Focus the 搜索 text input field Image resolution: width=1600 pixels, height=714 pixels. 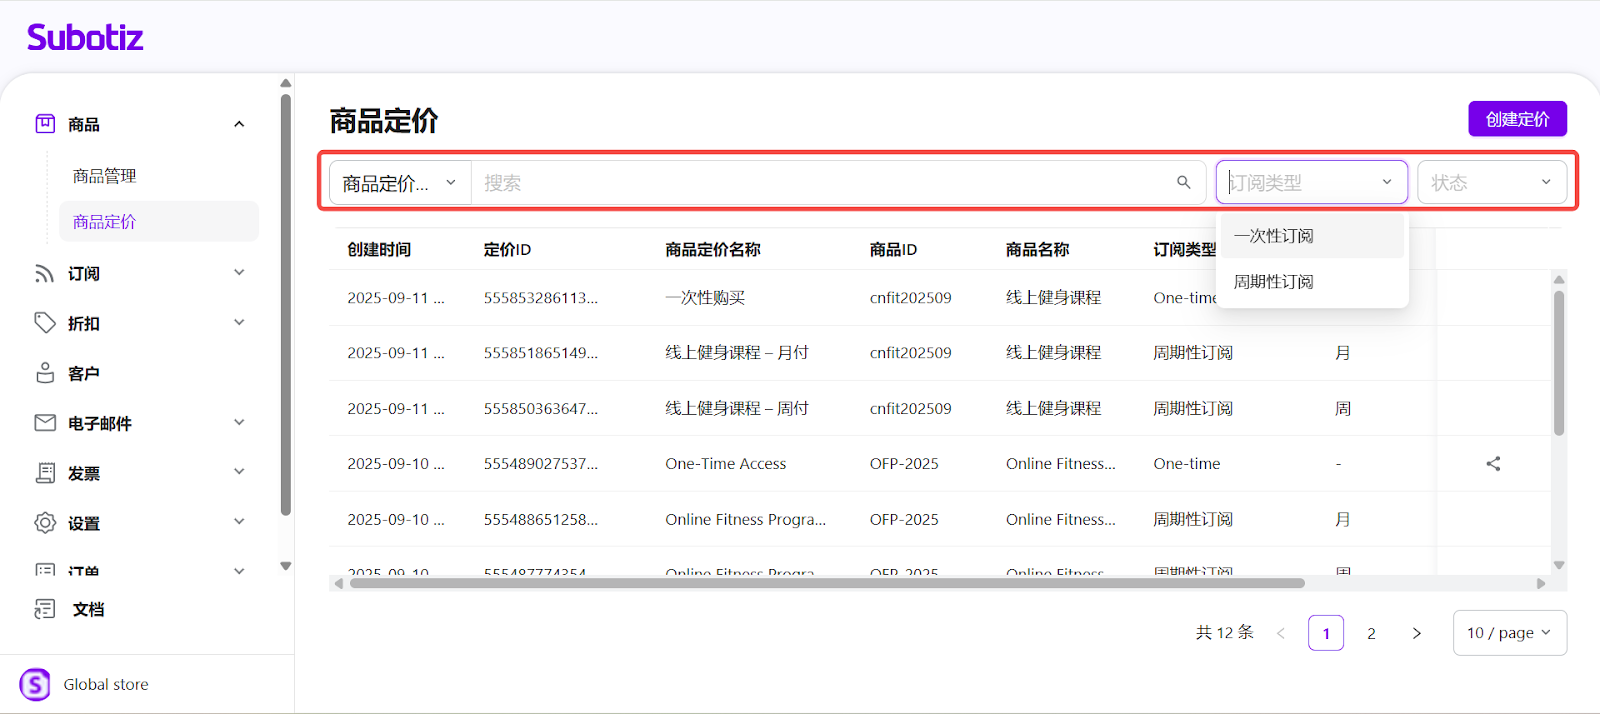820,183
